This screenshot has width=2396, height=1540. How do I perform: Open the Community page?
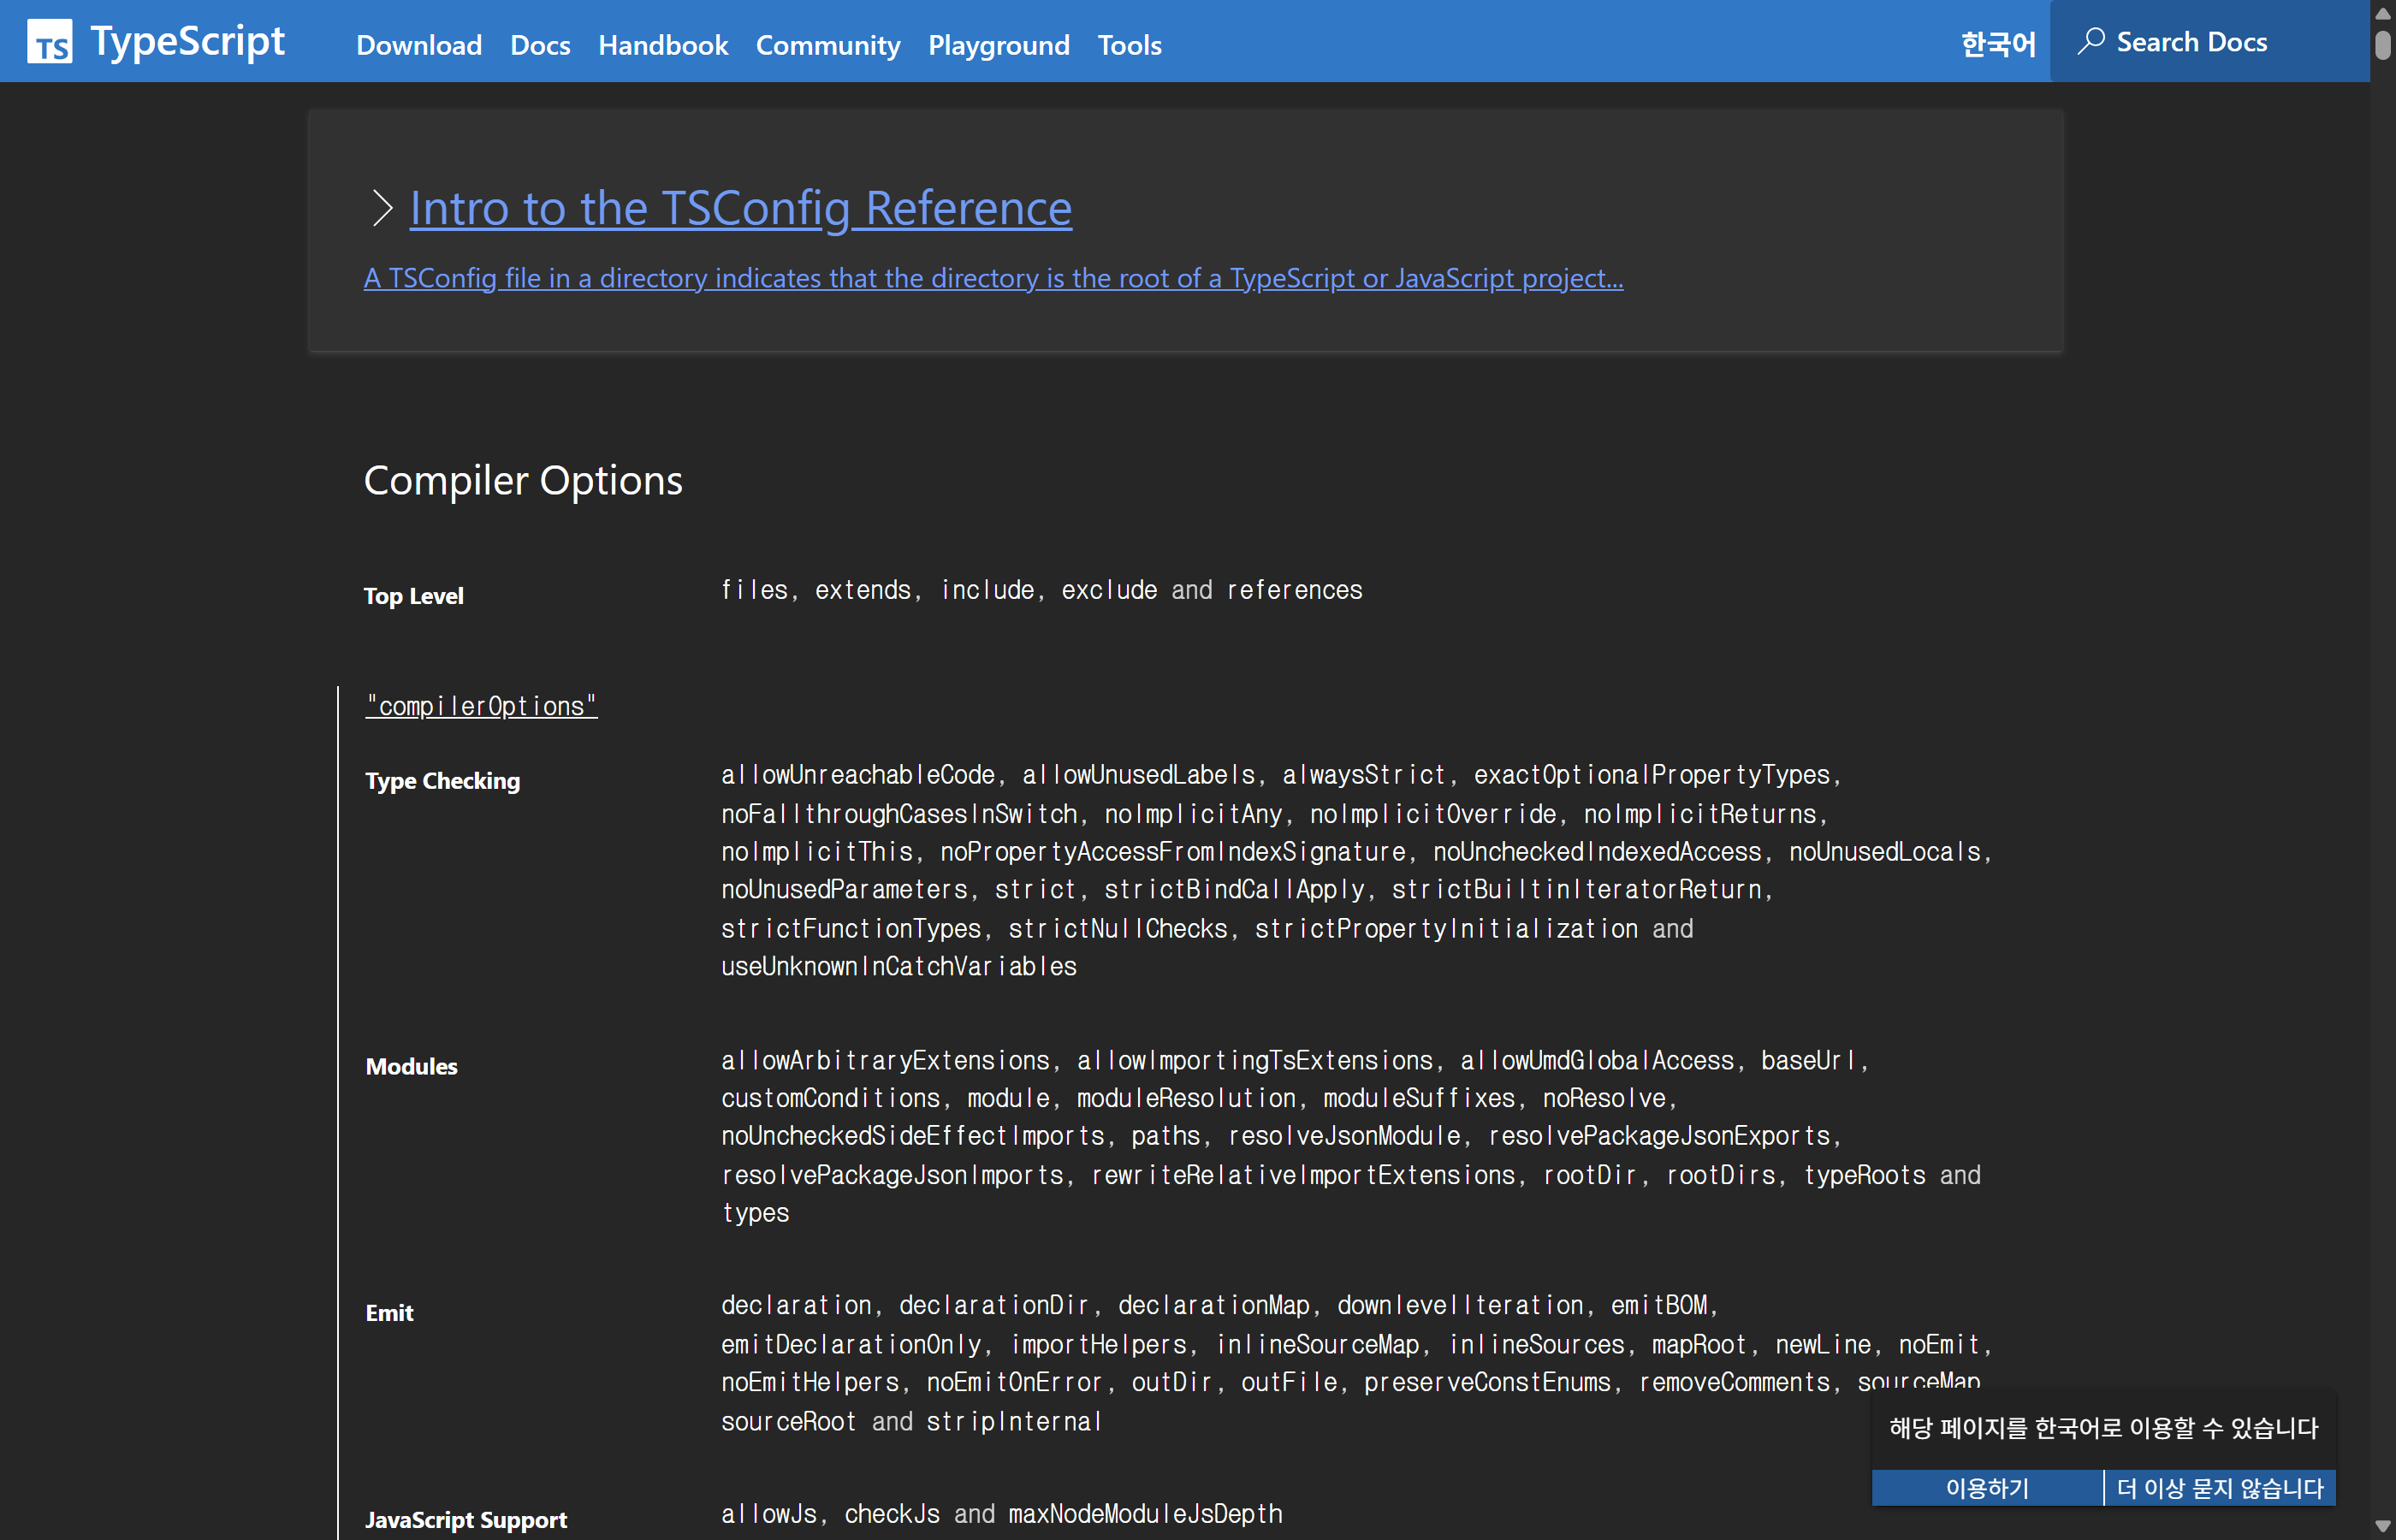[x=827, y=45]
